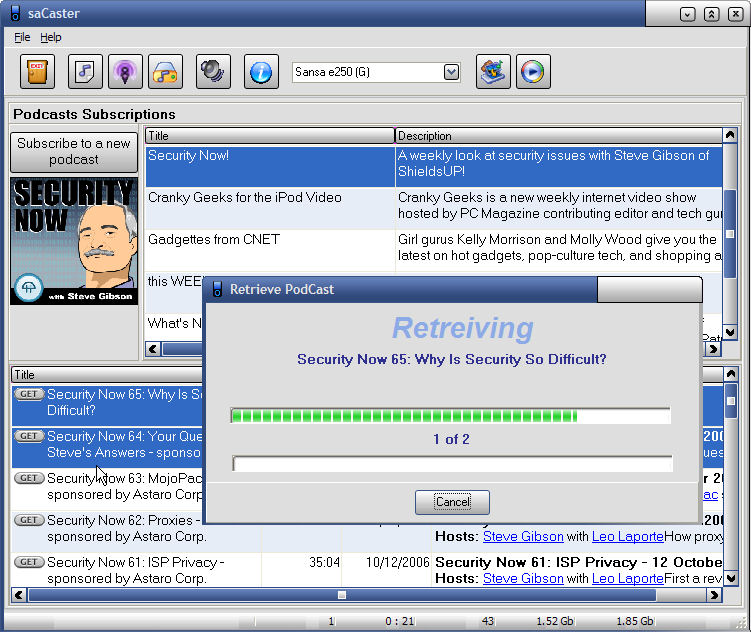The width and height of the screenshot is (751, 632).
Task: Click the Description column header
Action: coord(558,136)
